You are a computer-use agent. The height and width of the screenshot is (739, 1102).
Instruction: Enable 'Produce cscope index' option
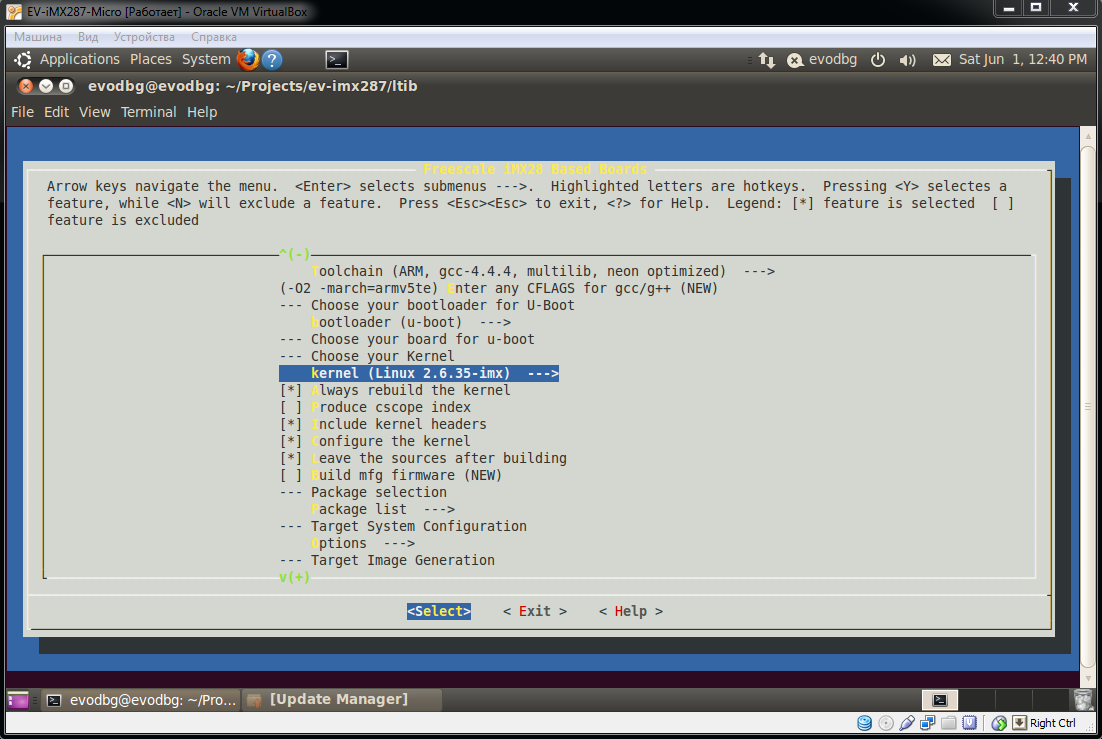click(x=291, y=407)
